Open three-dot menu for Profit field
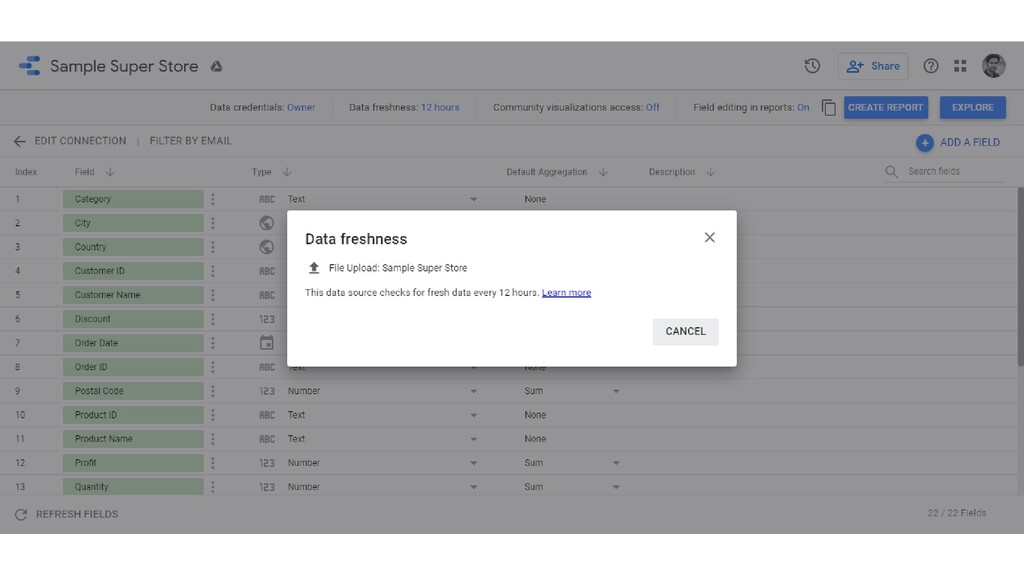Screen dimensions: 1024x576 pos(212,463)
